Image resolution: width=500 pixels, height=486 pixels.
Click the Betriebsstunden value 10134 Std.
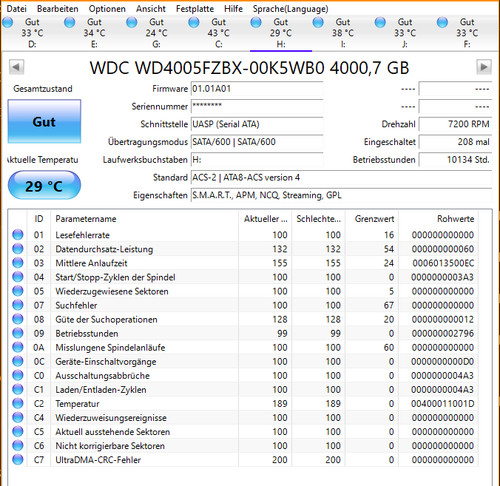click(x=455, y=160)
